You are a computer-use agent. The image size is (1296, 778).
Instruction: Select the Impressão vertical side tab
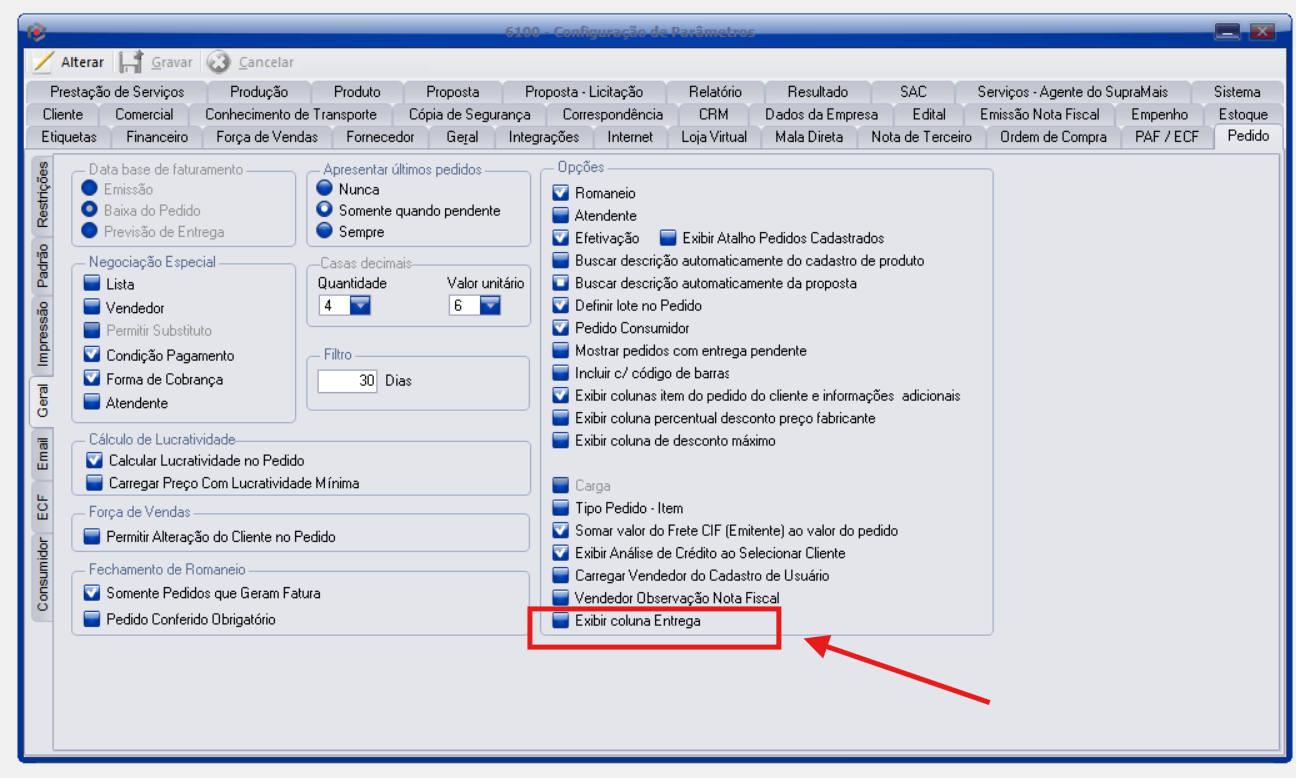coord(42,333)
